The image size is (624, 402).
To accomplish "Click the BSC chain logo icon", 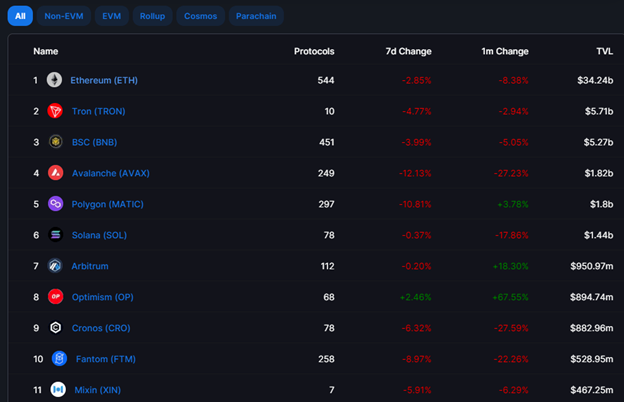I will (x=55, y=142).
